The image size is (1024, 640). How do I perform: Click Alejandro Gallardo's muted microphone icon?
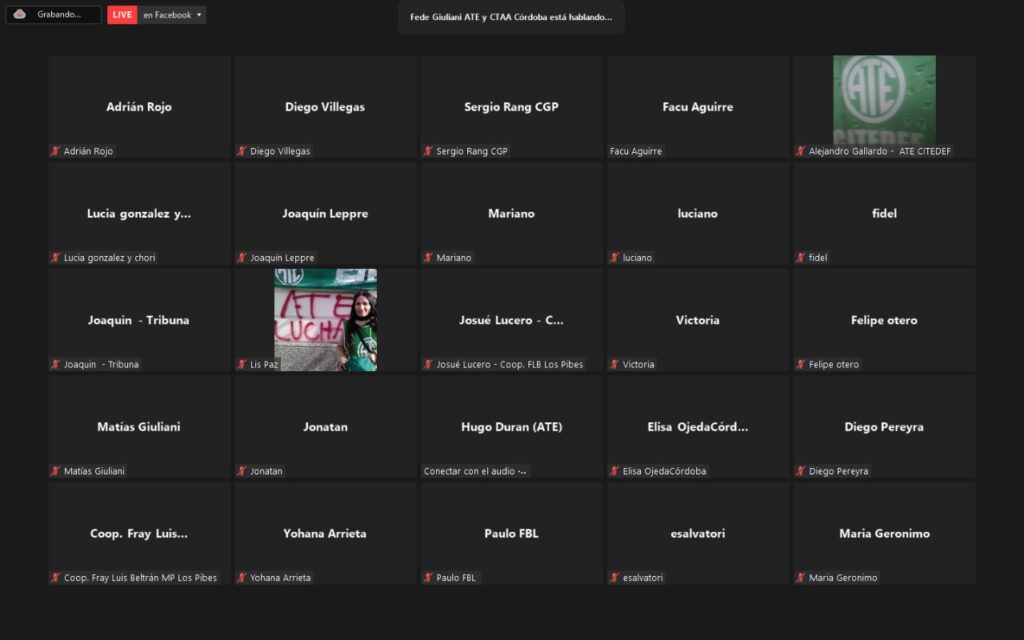click(801, 151)
